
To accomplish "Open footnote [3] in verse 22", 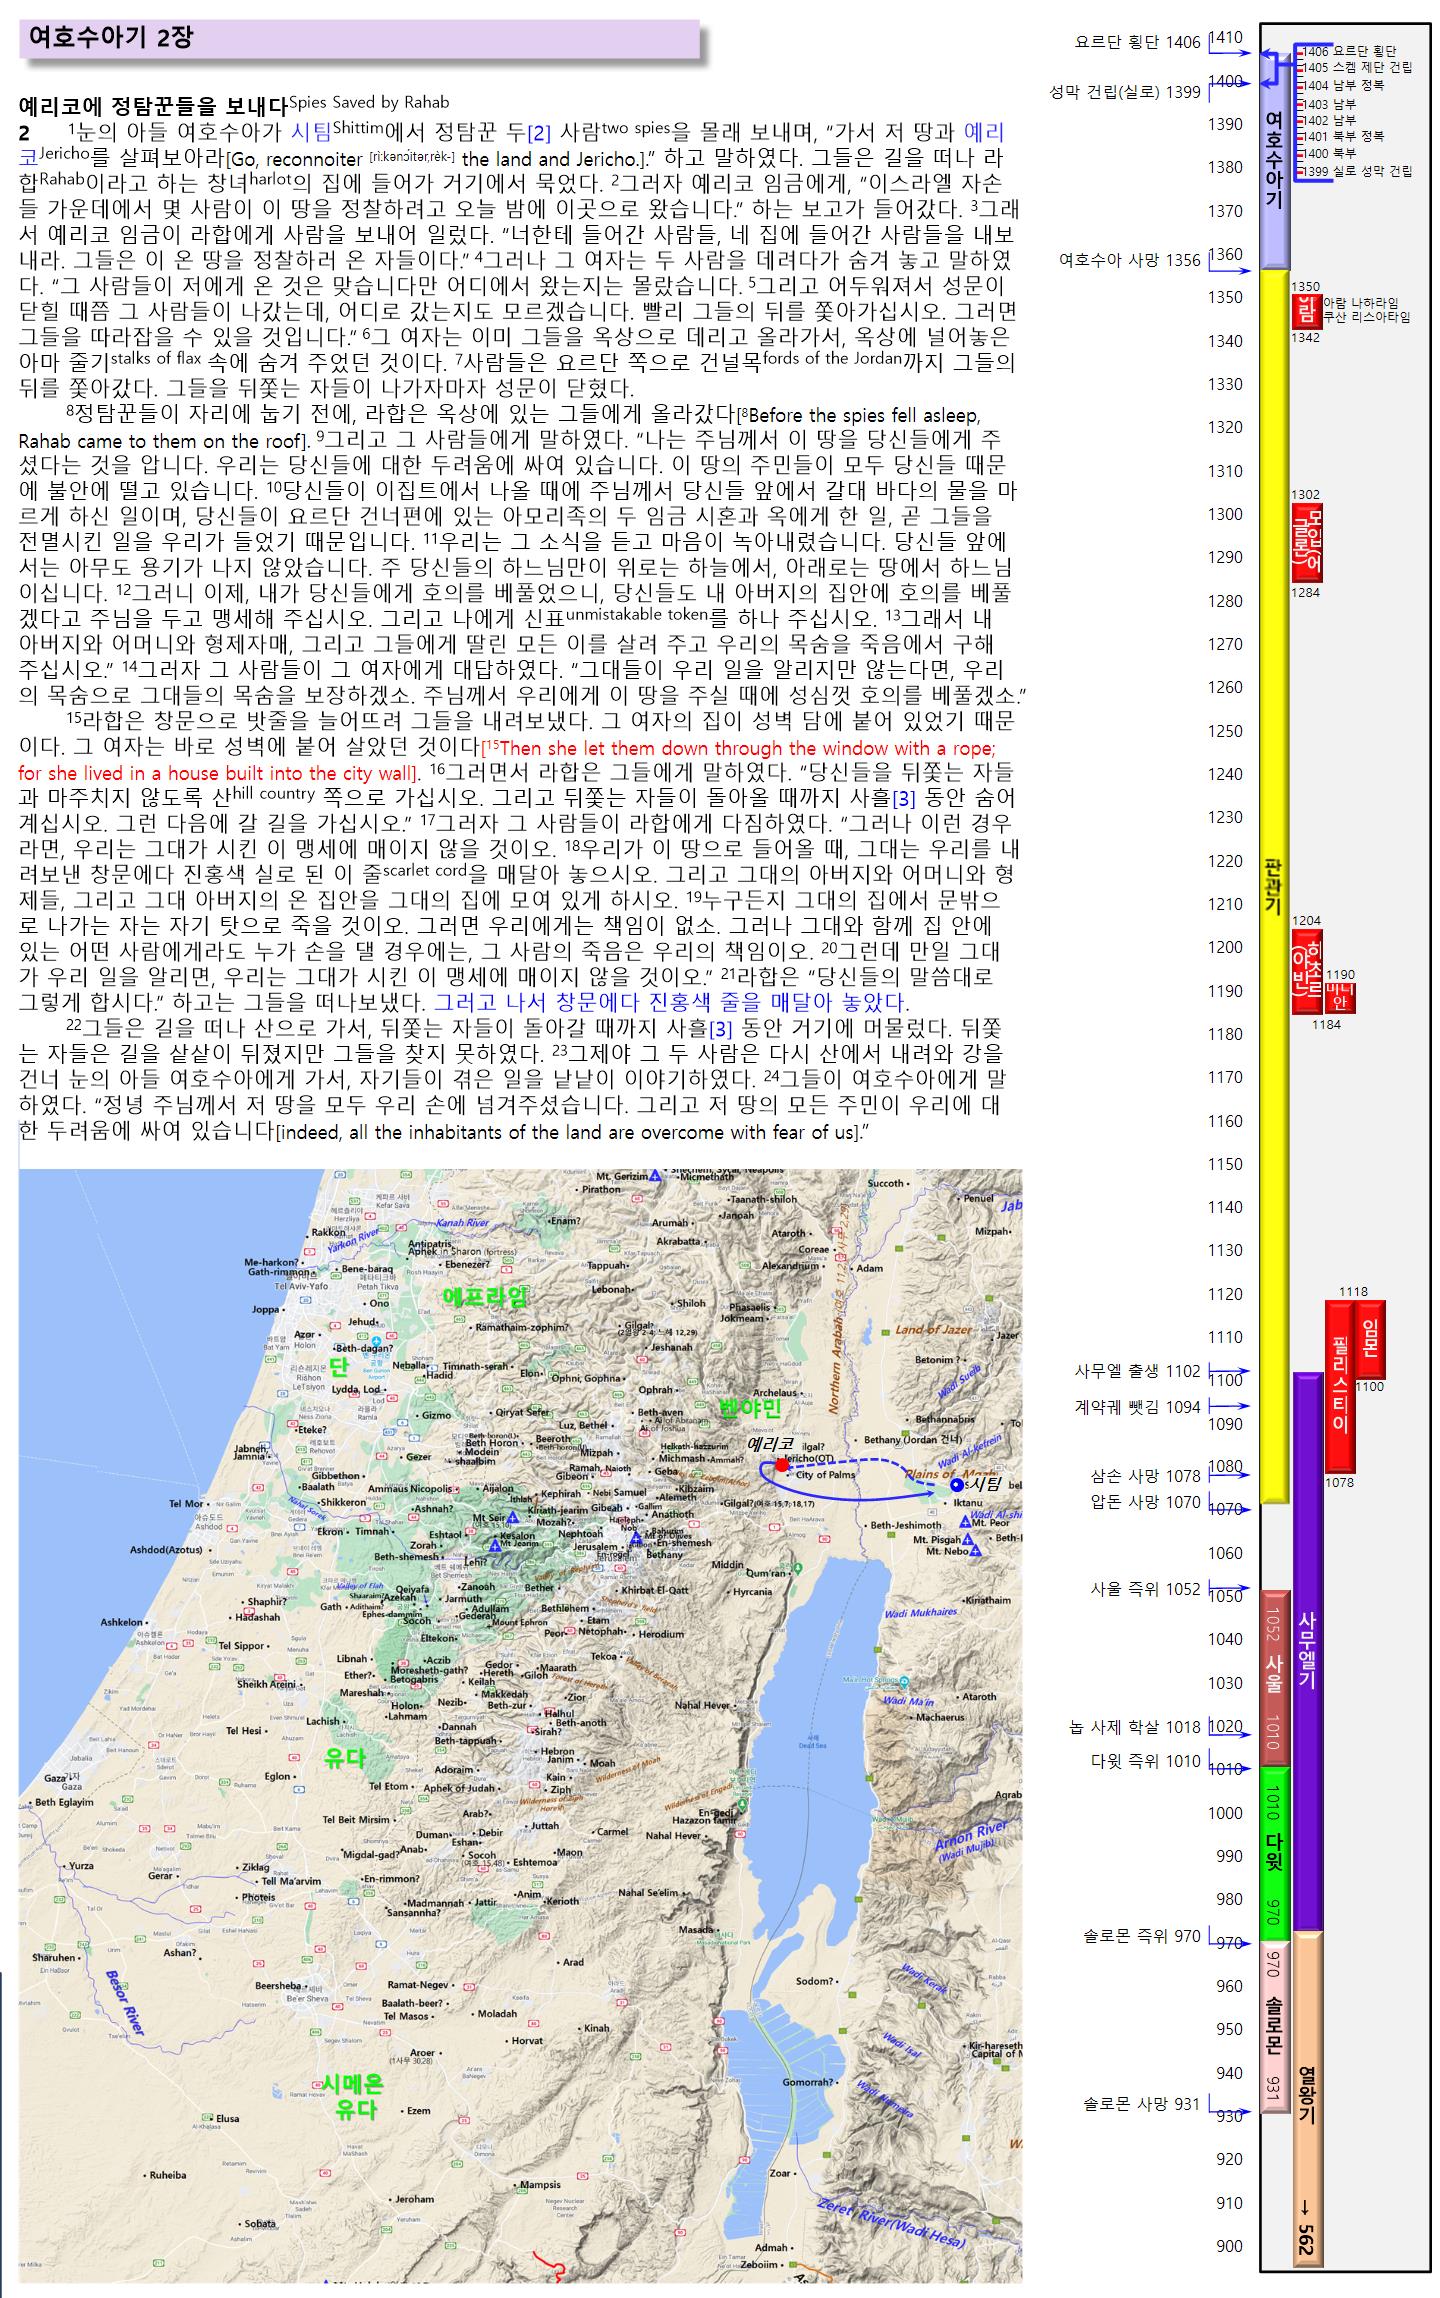I will 721,1029.
